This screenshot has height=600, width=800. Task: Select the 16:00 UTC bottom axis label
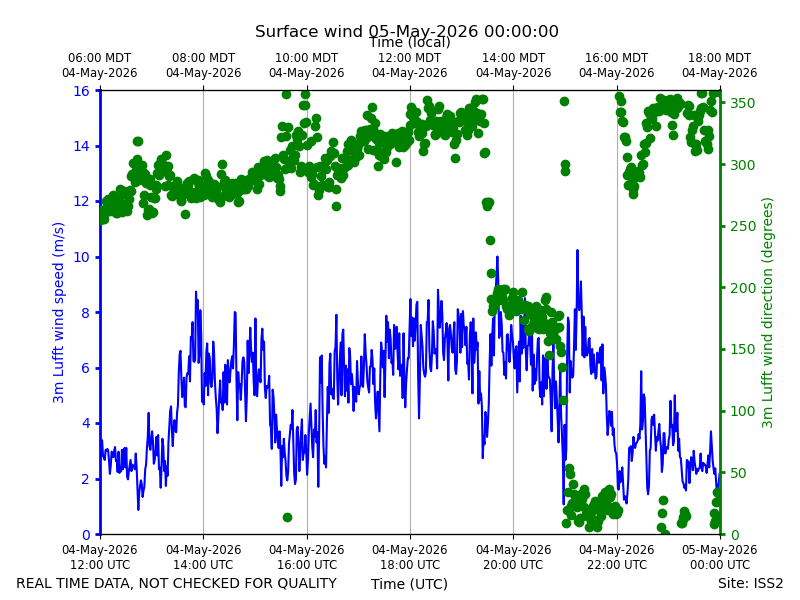click(x=307, y=557)
